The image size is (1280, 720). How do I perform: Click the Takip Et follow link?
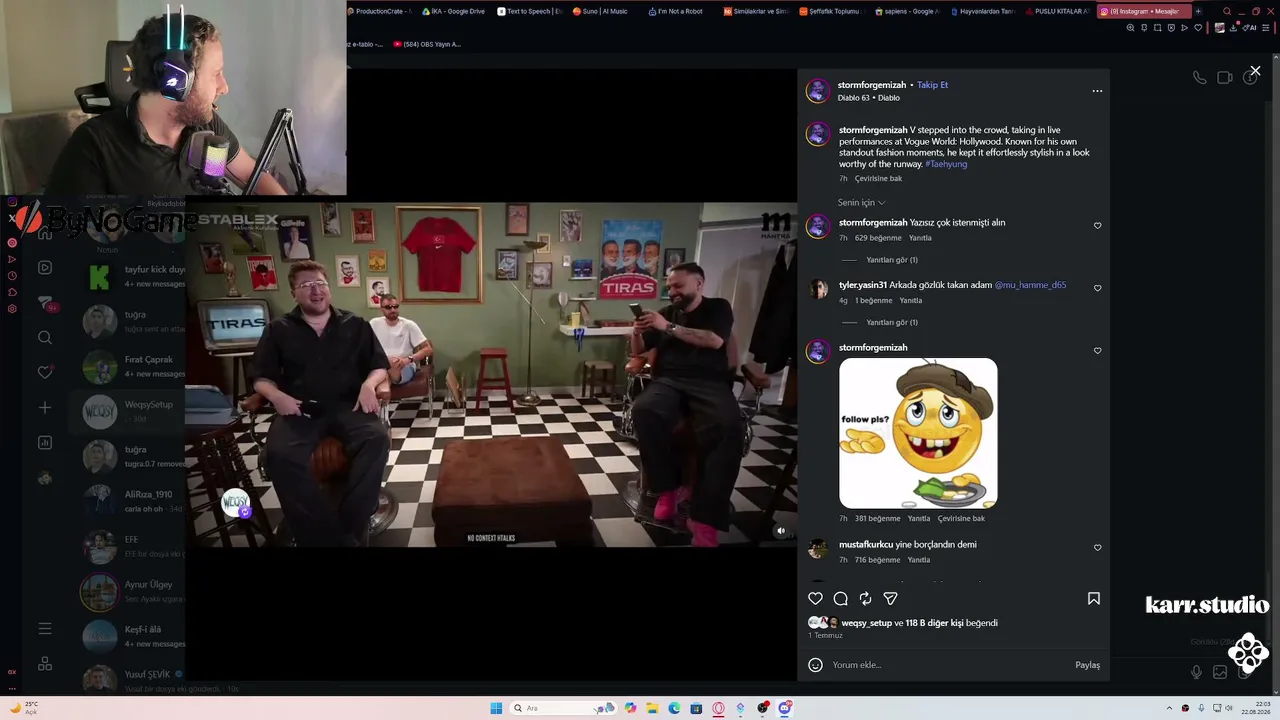pyautogui.click(x=932, y=85)
